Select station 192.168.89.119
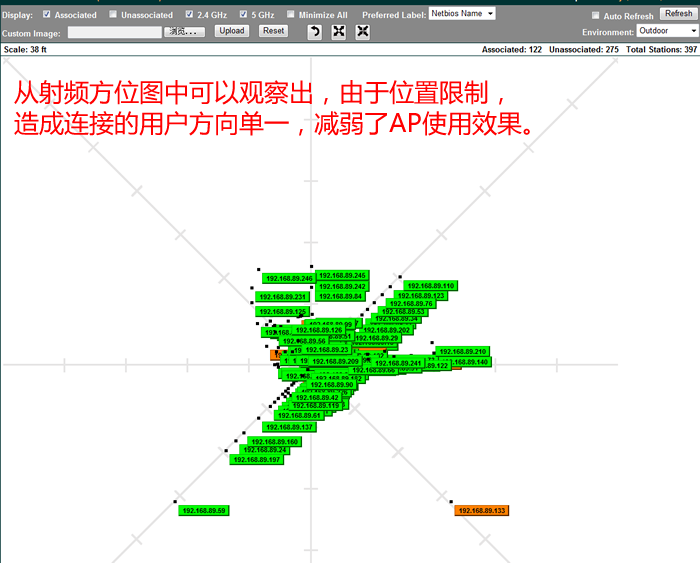Screen dimensions: 700x563 coord(316,406)
